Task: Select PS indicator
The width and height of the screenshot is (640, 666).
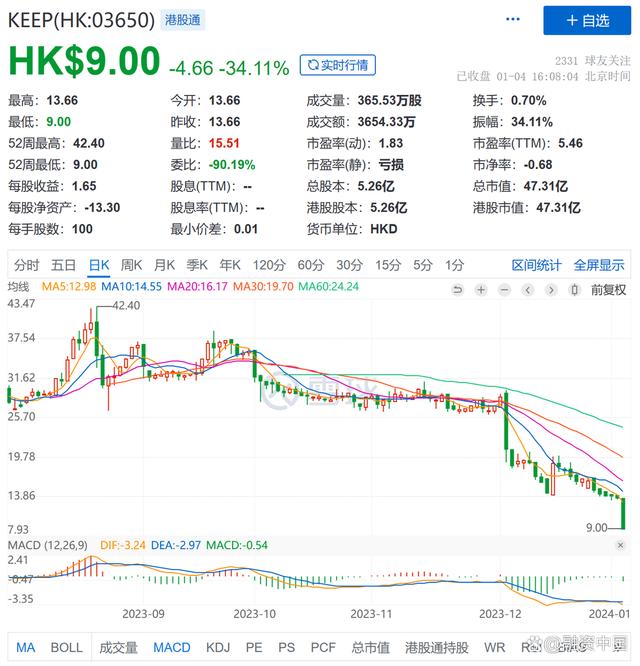Action: pyautogui.click(x=286, y=647)
